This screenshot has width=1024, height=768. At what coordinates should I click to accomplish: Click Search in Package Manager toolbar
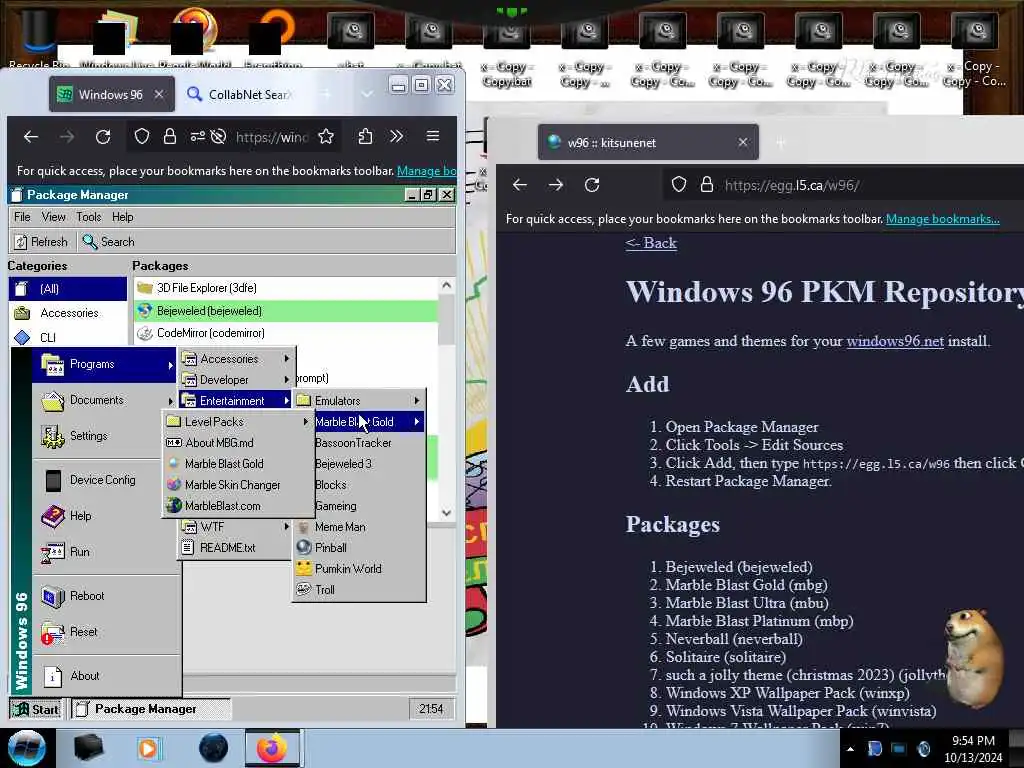point(108,242)
